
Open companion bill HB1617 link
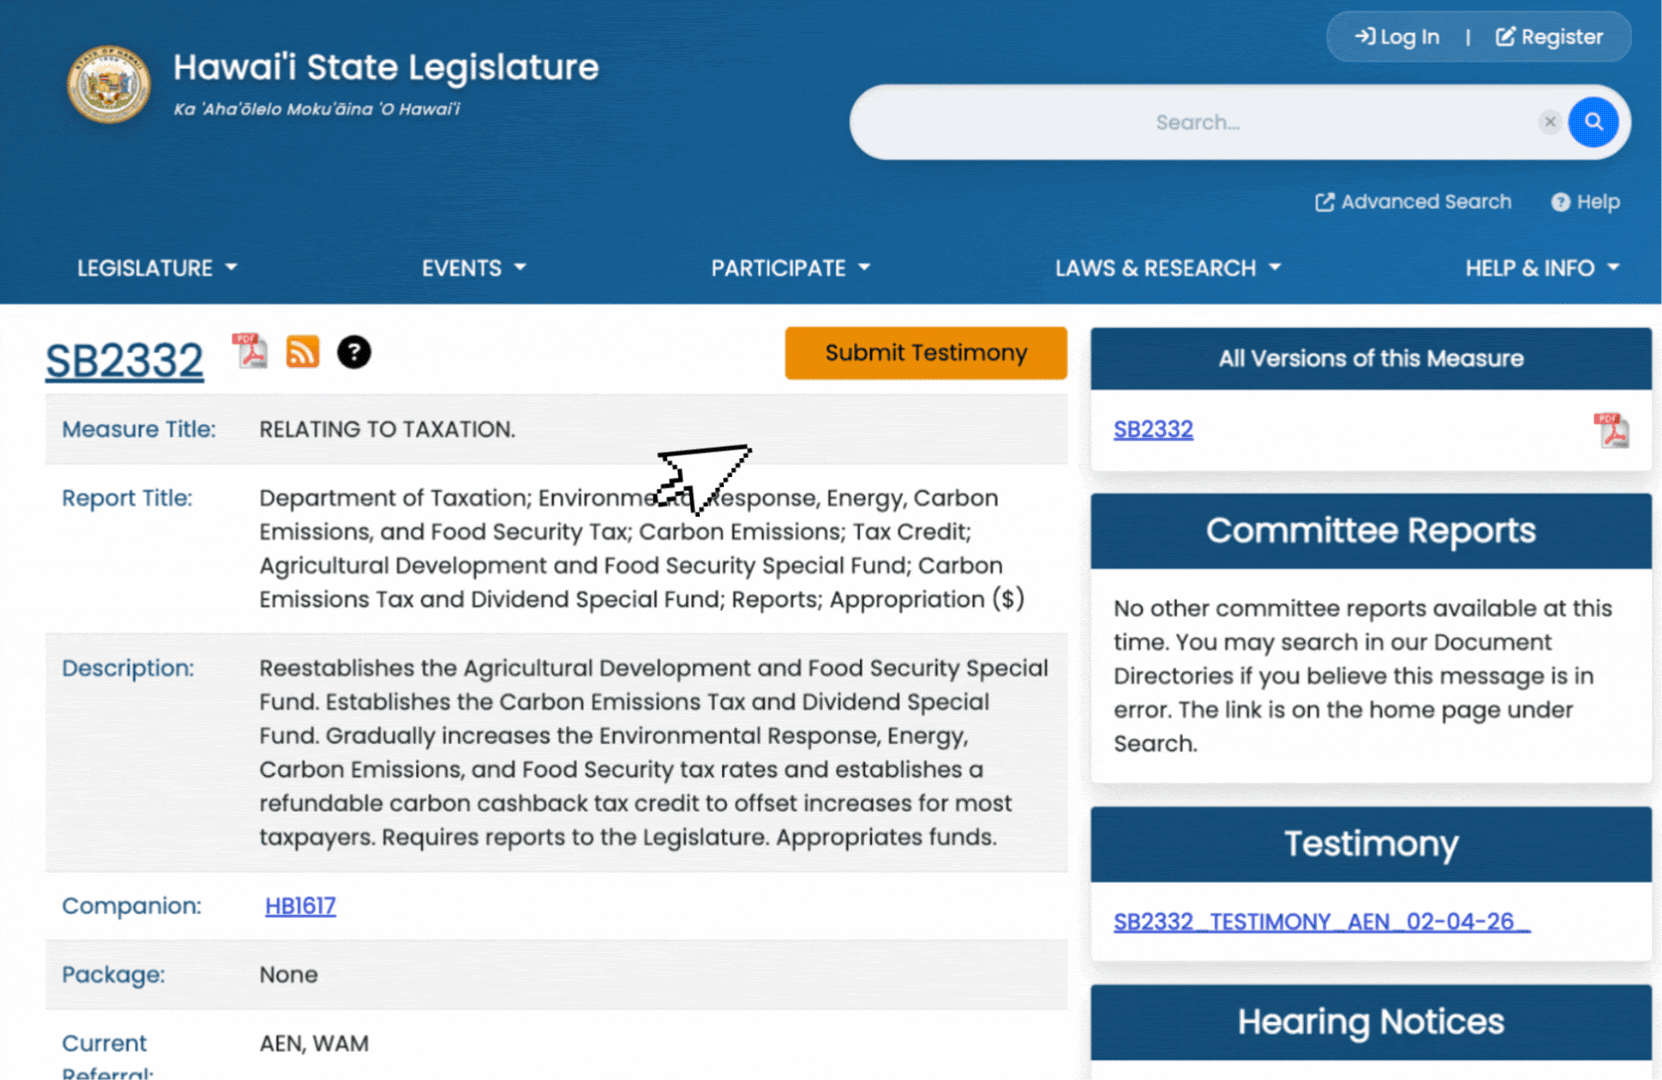pos(300,906)
